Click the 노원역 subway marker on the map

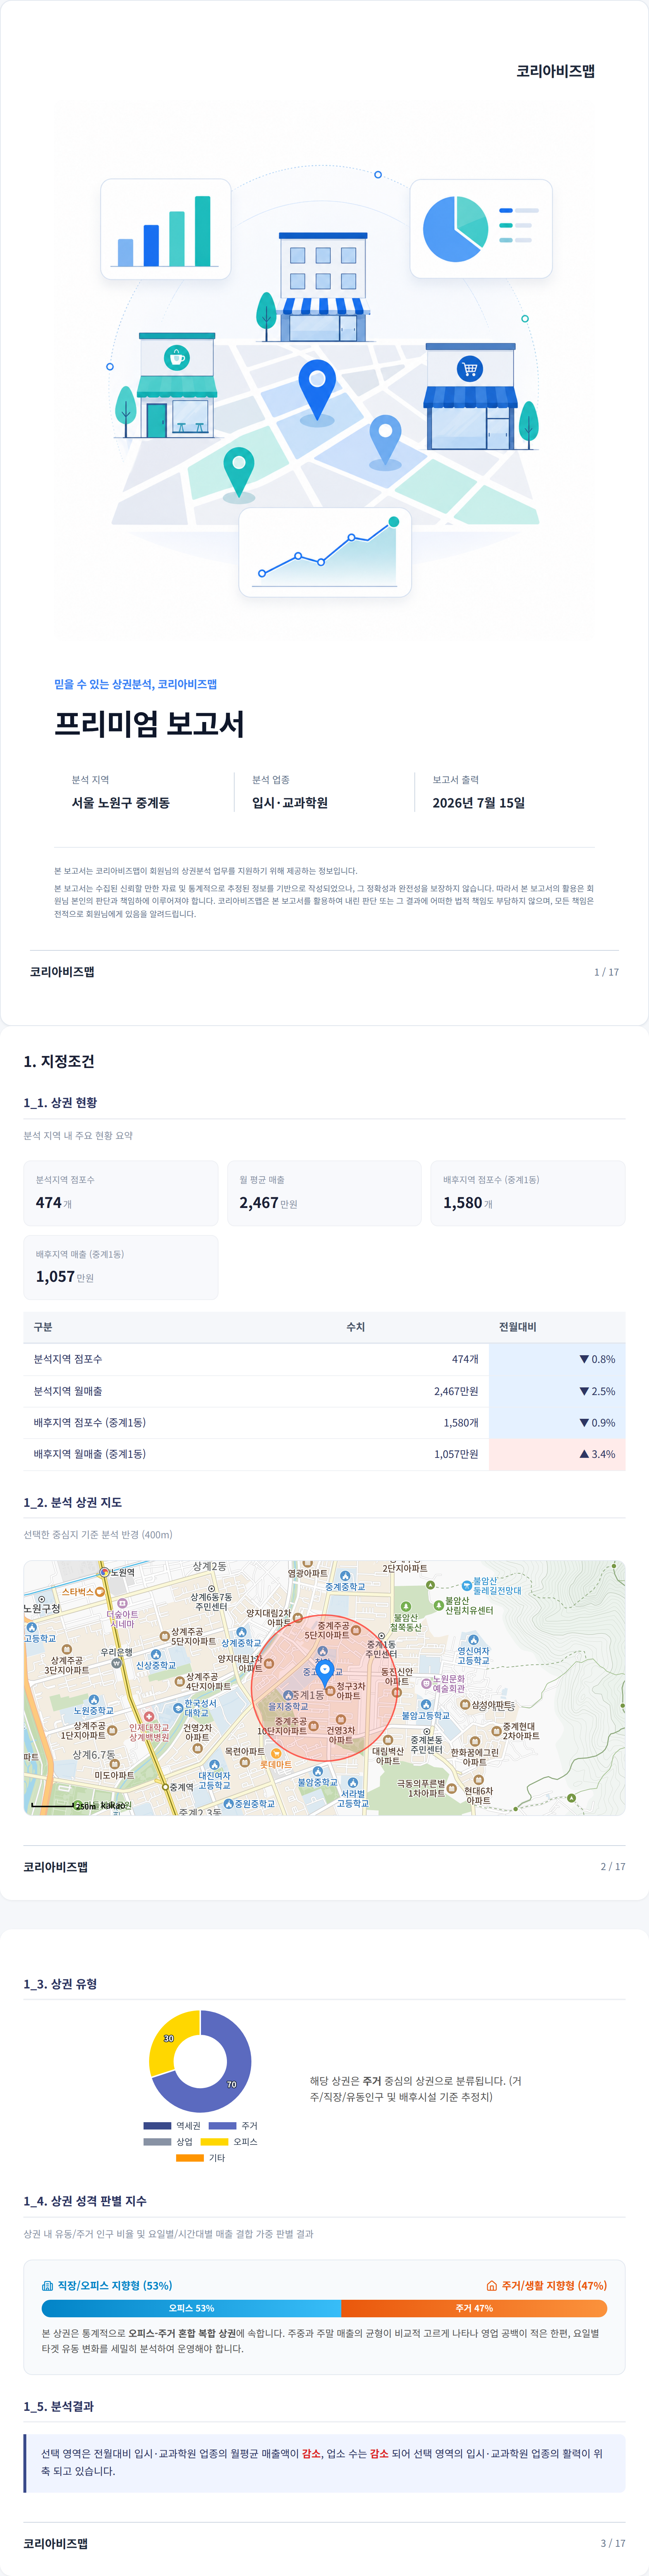(x=104, y=1572)
